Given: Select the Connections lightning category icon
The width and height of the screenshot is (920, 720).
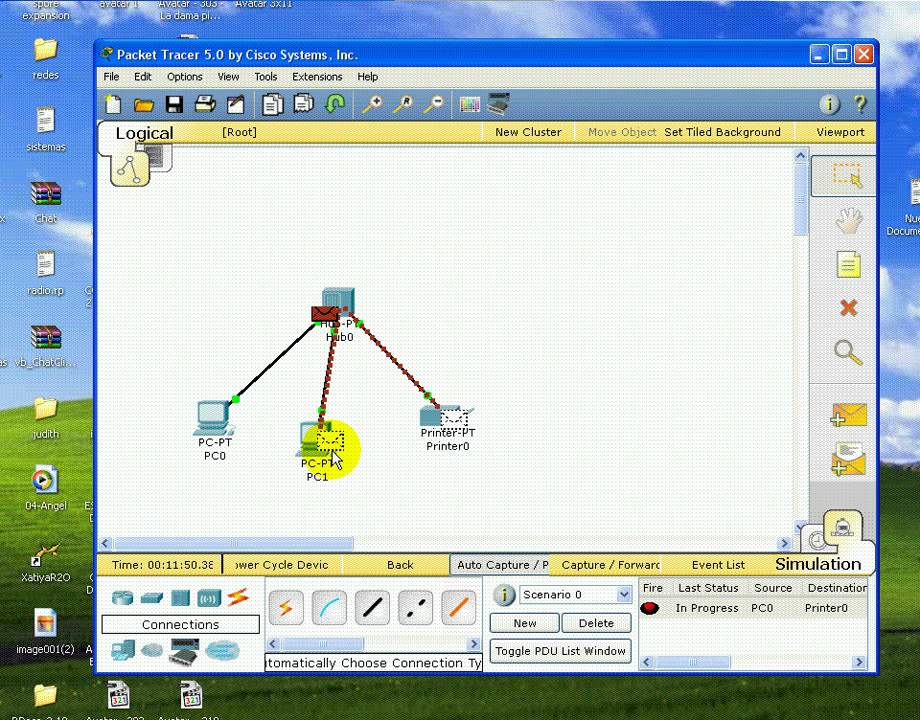Looking at the screenshot, I should coord(238,597).
